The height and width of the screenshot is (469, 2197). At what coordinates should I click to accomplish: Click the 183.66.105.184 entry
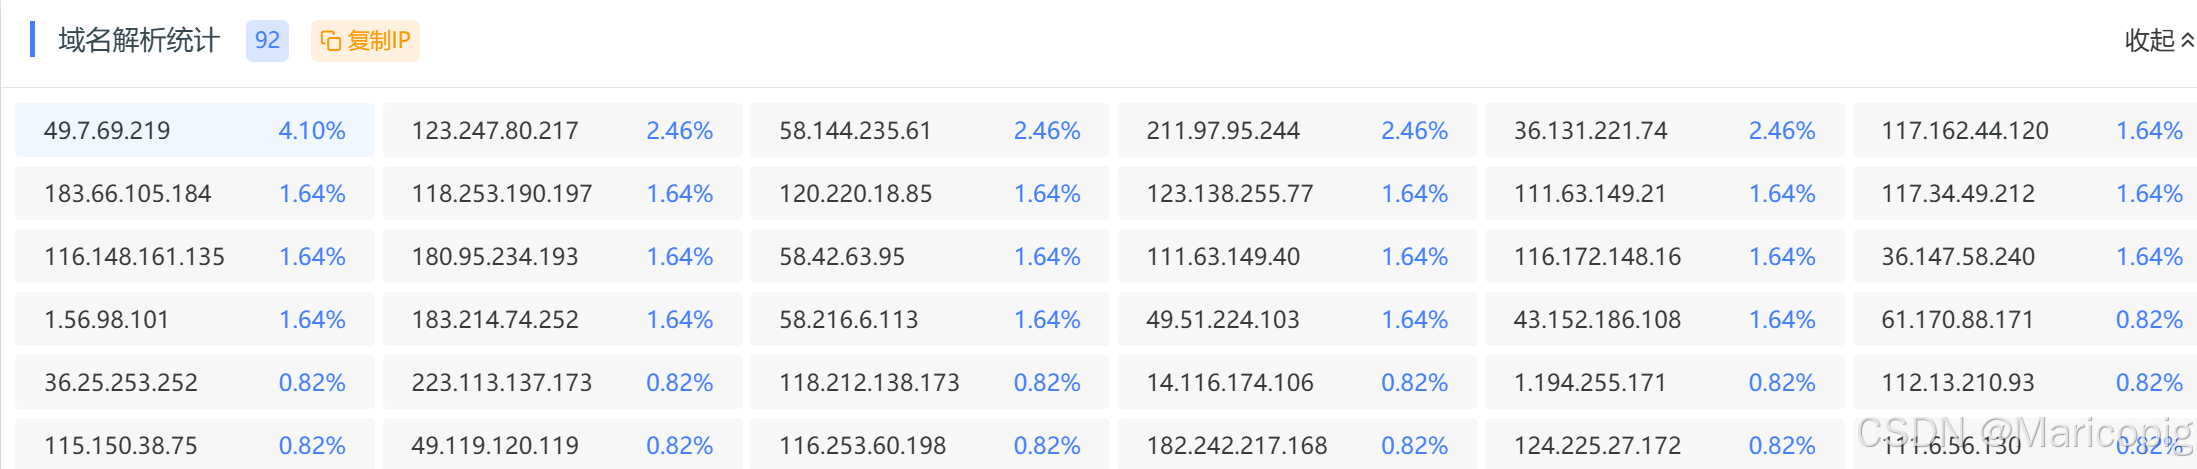[195, 193]
